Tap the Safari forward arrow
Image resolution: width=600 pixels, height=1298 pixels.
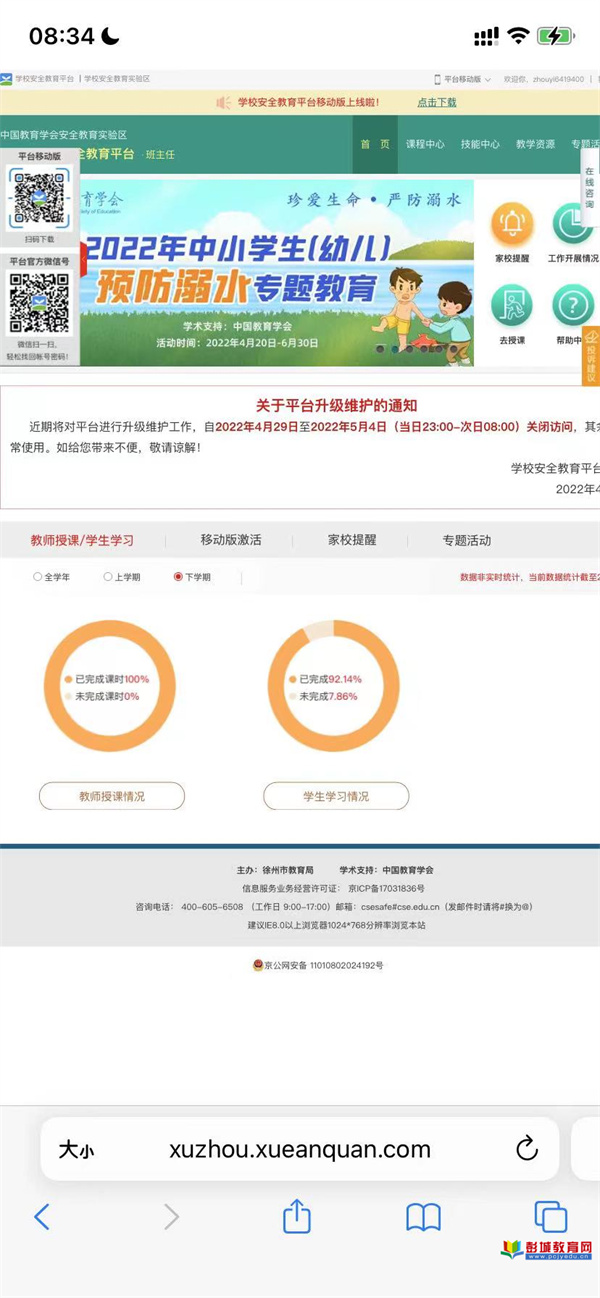click(171, 1216)
